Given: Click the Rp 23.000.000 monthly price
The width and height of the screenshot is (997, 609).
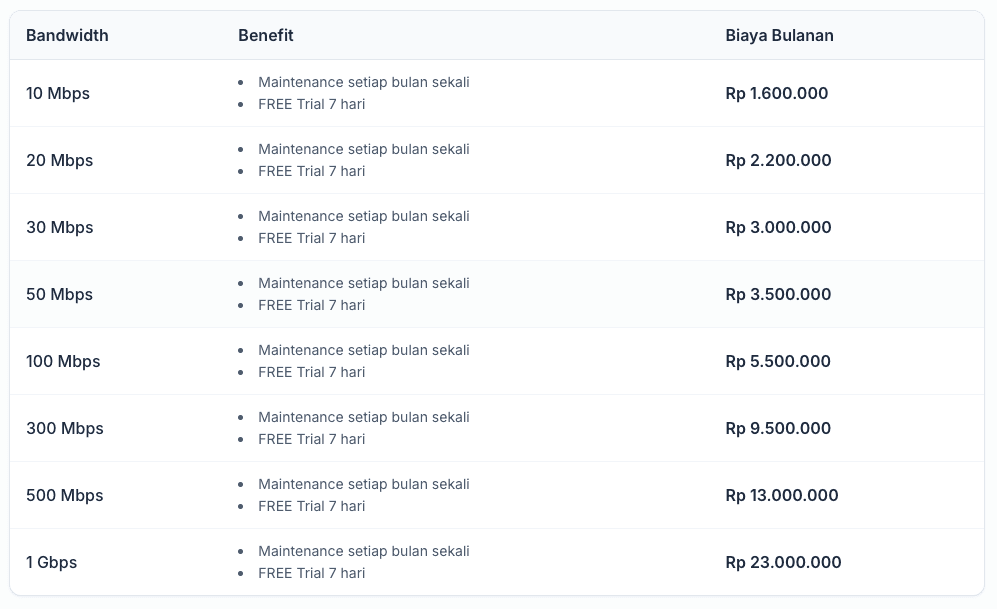Looking at the screenshot, I should click(x=783, y=562).
